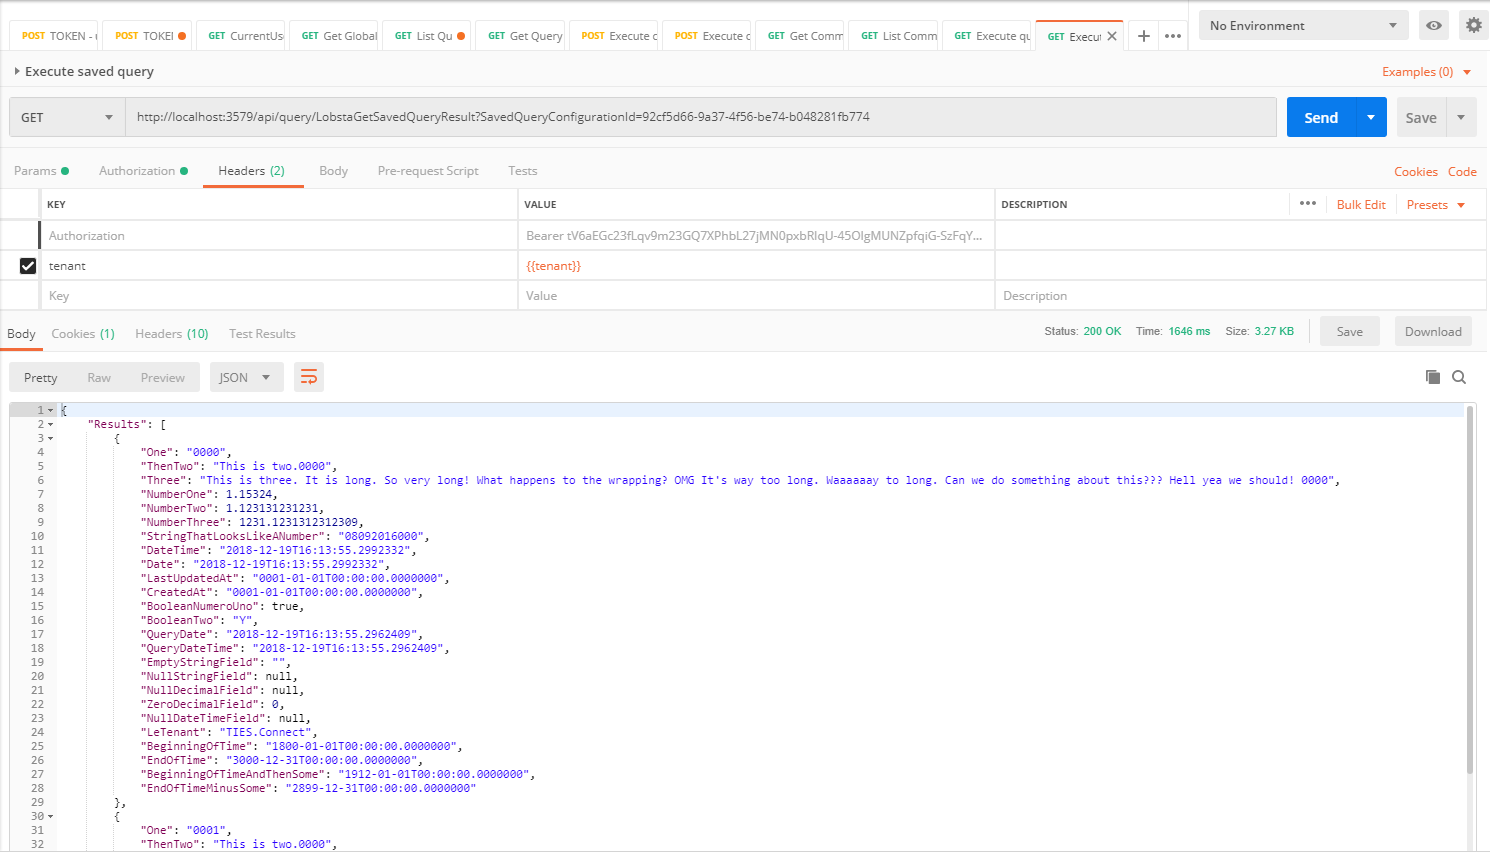Close the active Execute request tab

tap(1112, 36)
